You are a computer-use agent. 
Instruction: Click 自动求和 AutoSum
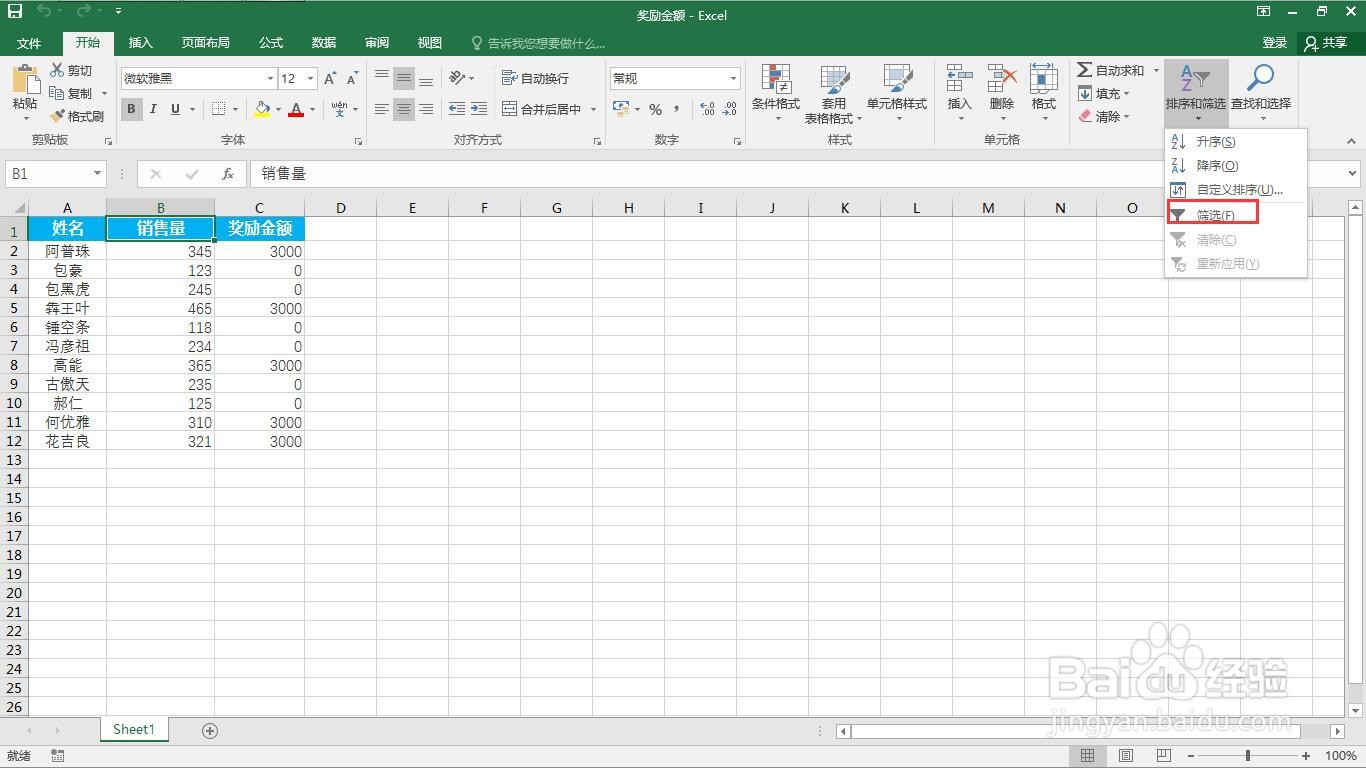coord(1110,70)
